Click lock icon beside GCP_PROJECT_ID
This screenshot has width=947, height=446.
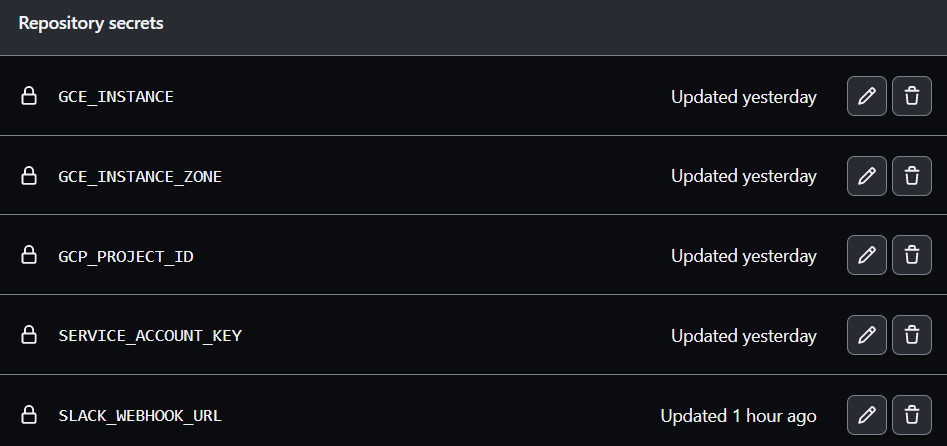(30, 256)
